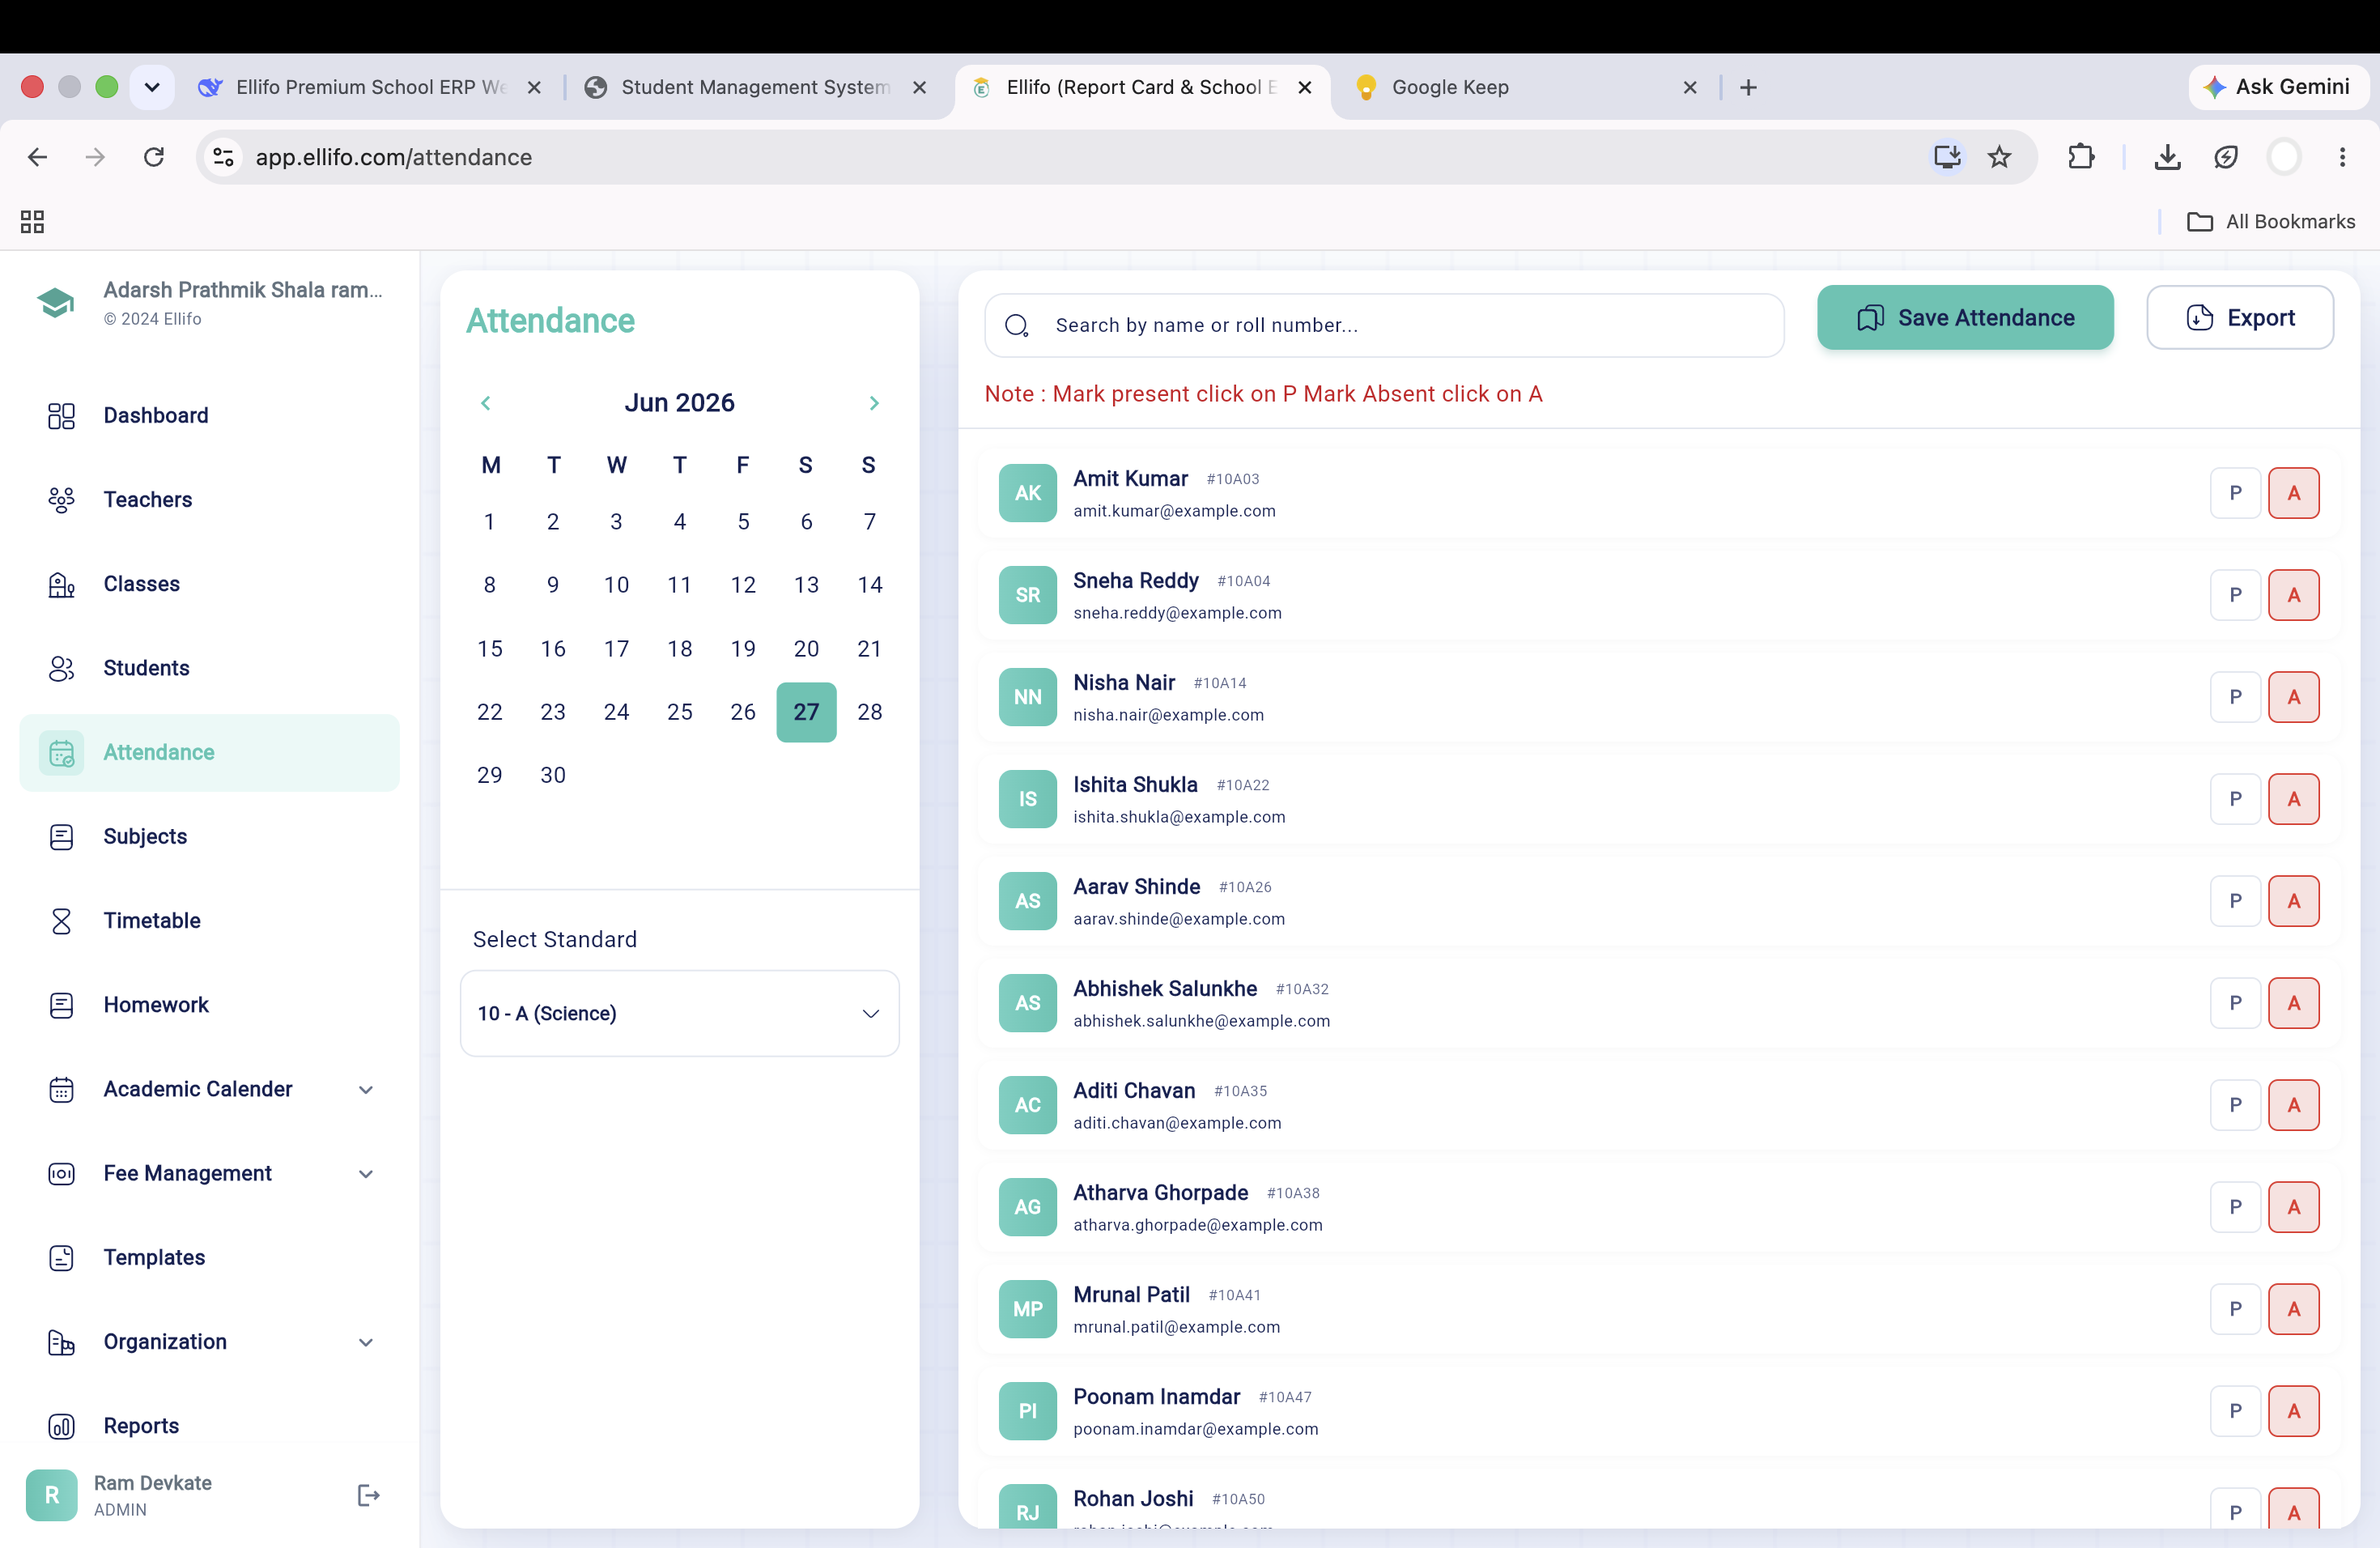2380x1548 pixels.
Task: Open the Chrome three-dot menu
Action: (2342, 157)
